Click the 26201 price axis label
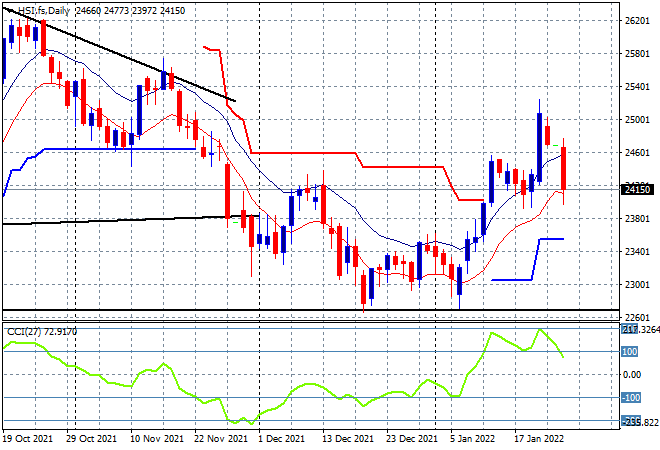 point(637,21)
